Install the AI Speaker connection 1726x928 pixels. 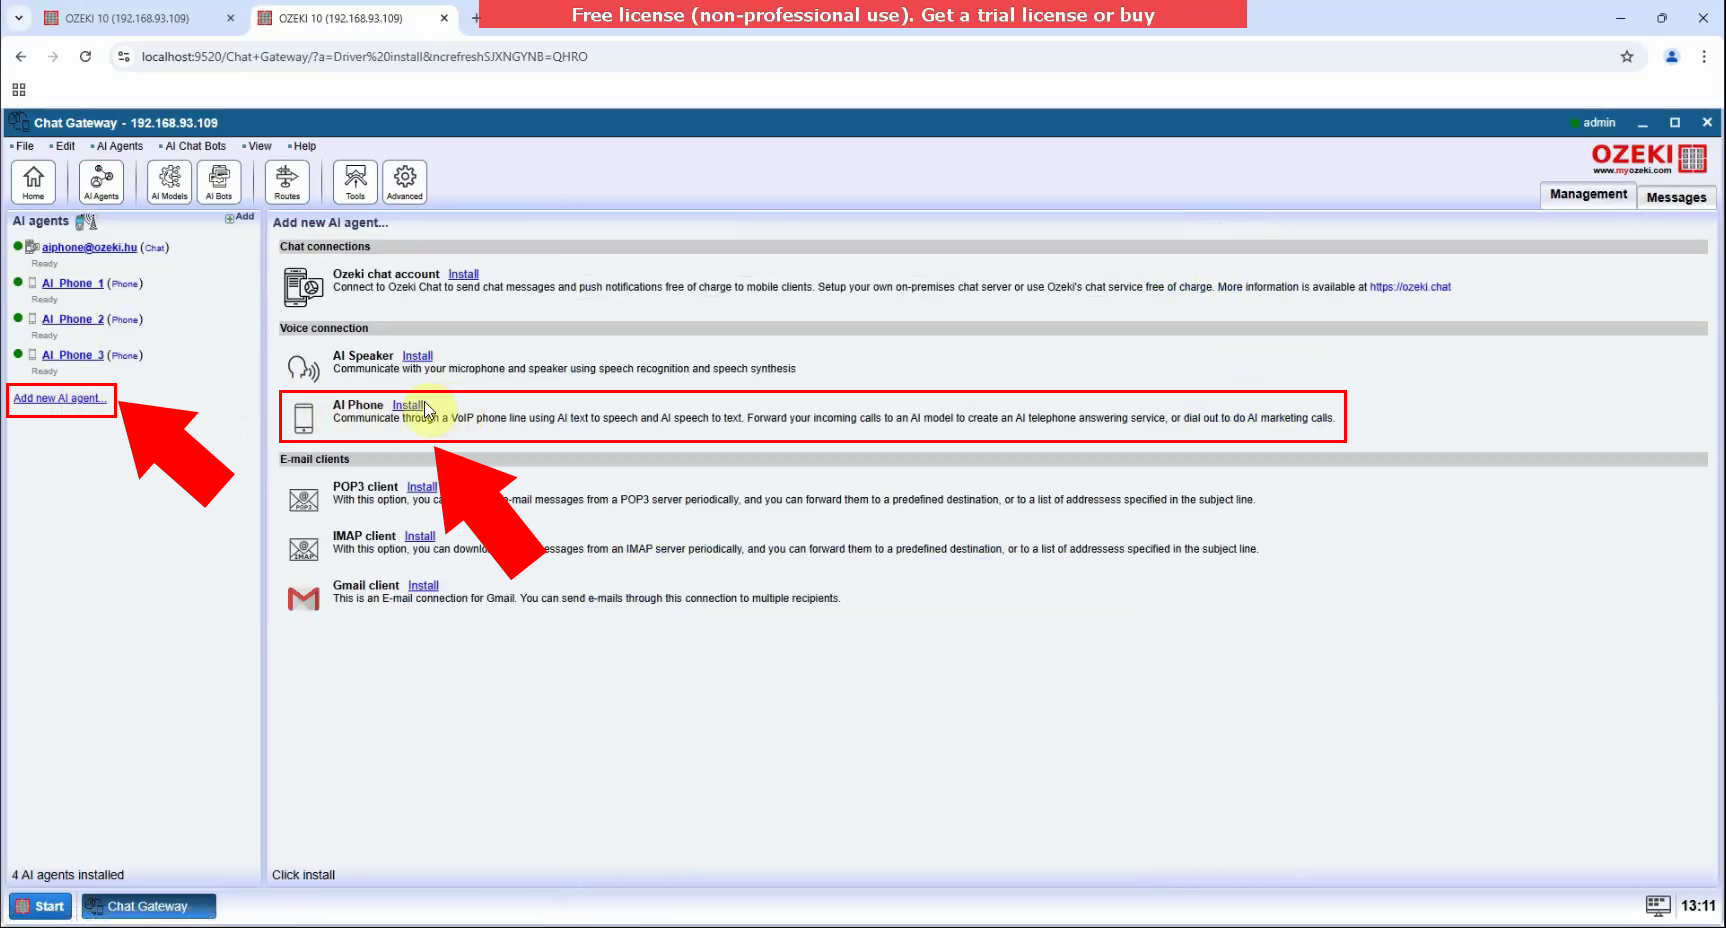point(417,356)
